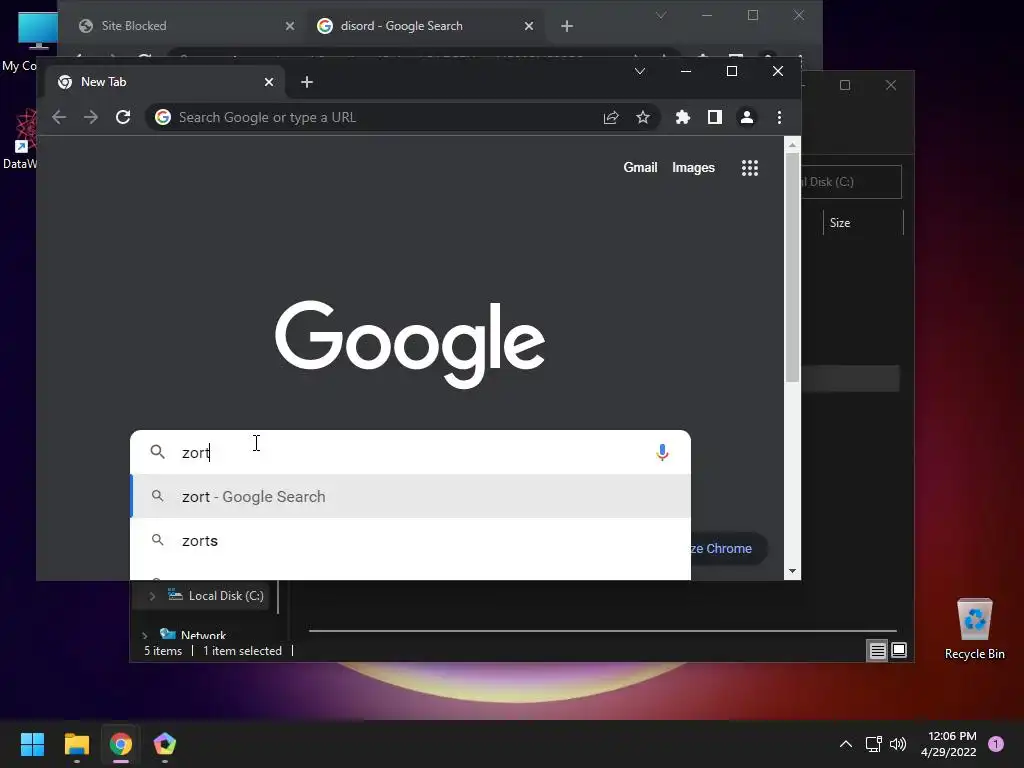Select the DataW desktop shortcut
The width and height of the screenshot is (1024, 768).
tap(20, 140)
